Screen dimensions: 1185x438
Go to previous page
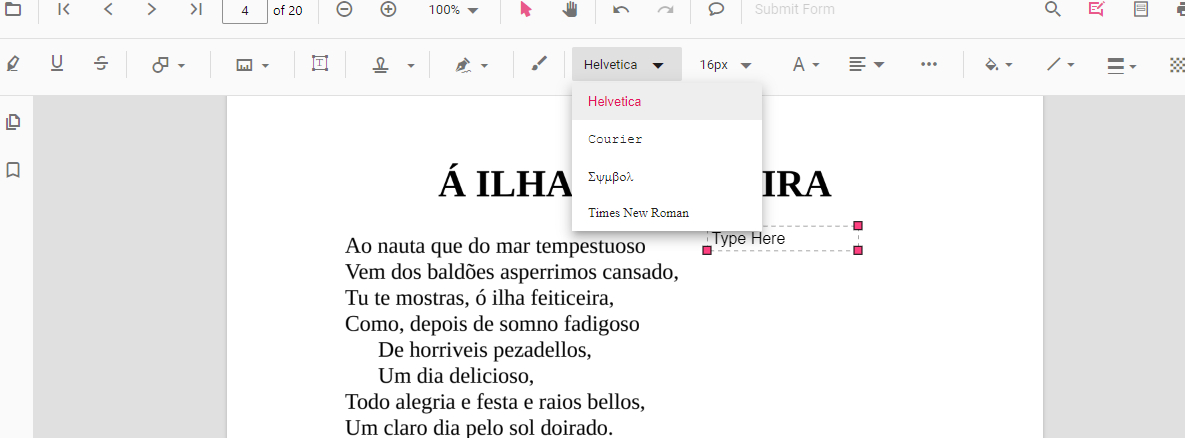(x=108, y=9)
